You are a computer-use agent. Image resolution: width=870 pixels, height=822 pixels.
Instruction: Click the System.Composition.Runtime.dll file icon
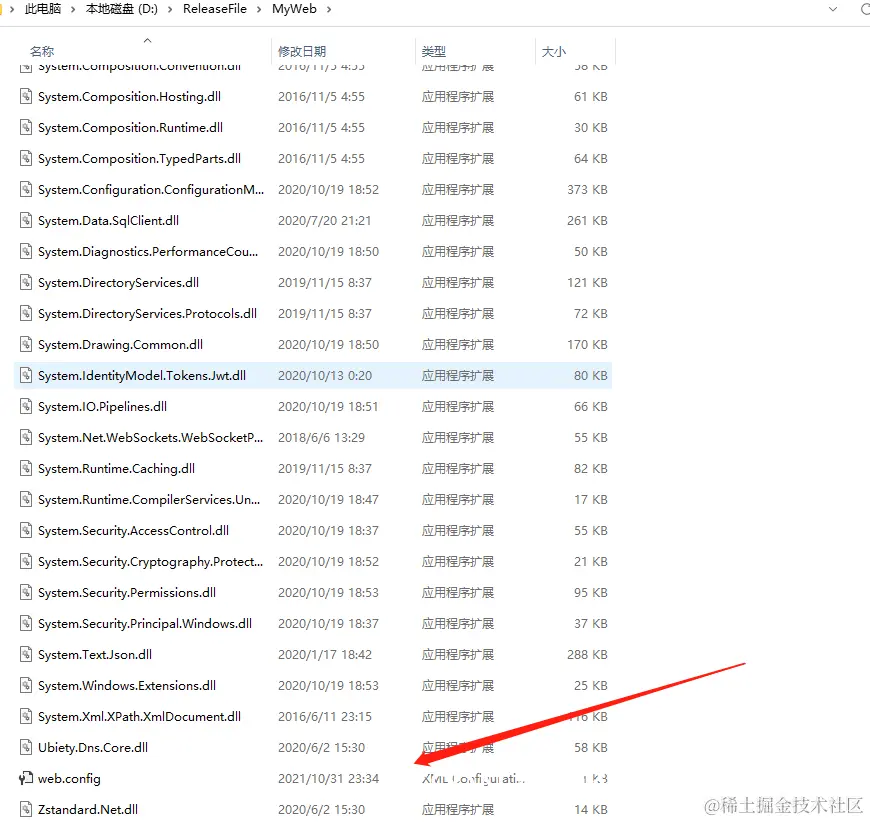(x=26, y=128)
